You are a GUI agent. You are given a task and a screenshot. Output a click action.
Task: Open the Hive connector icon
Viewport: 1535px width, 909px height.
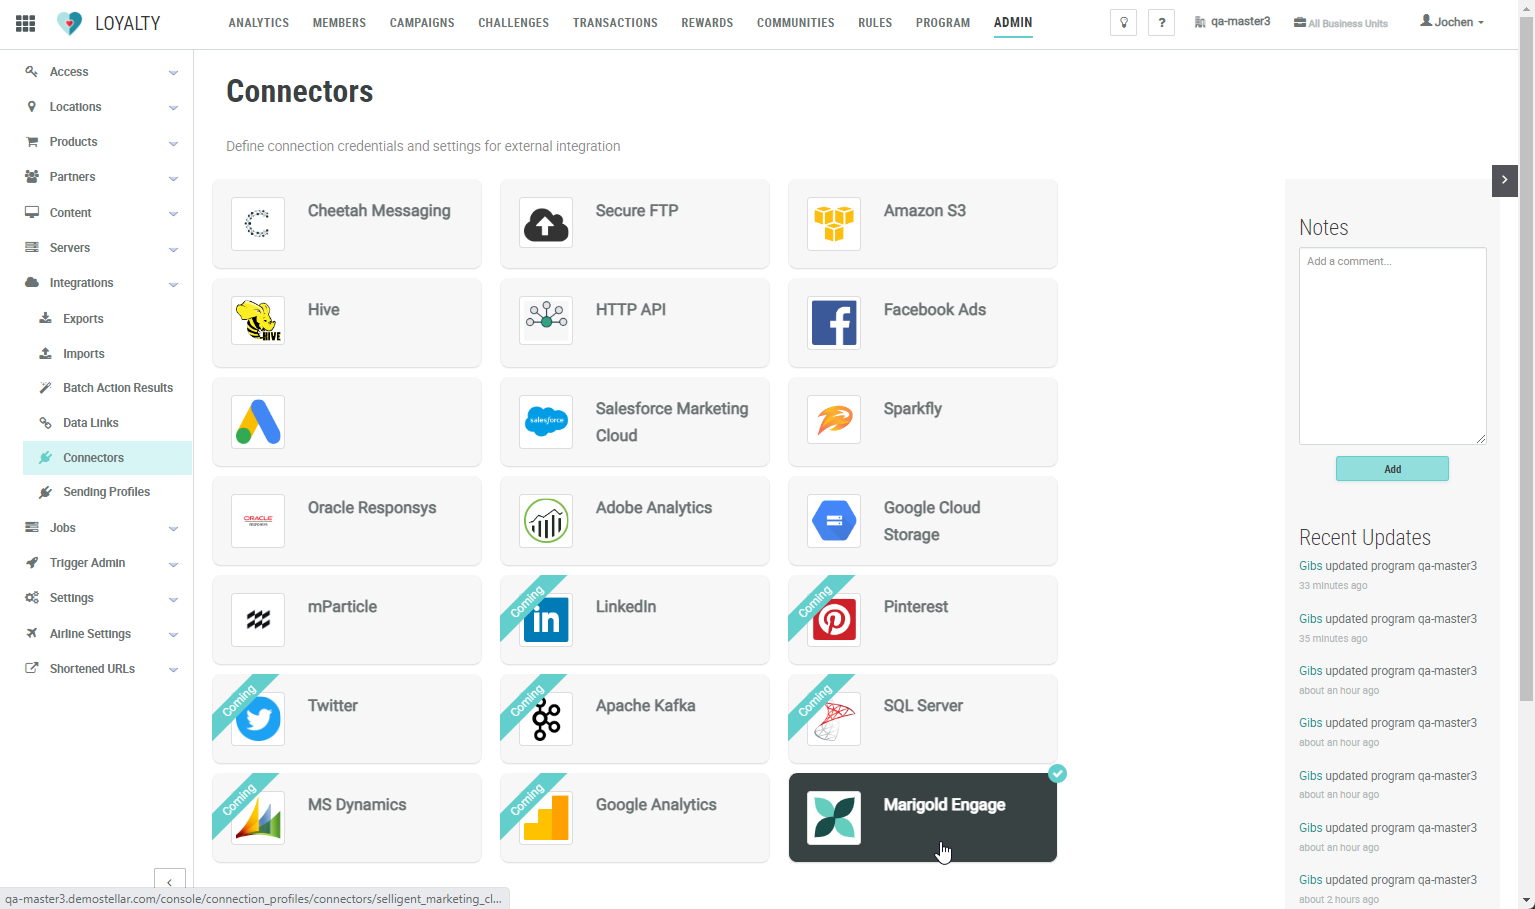[258, 321]
